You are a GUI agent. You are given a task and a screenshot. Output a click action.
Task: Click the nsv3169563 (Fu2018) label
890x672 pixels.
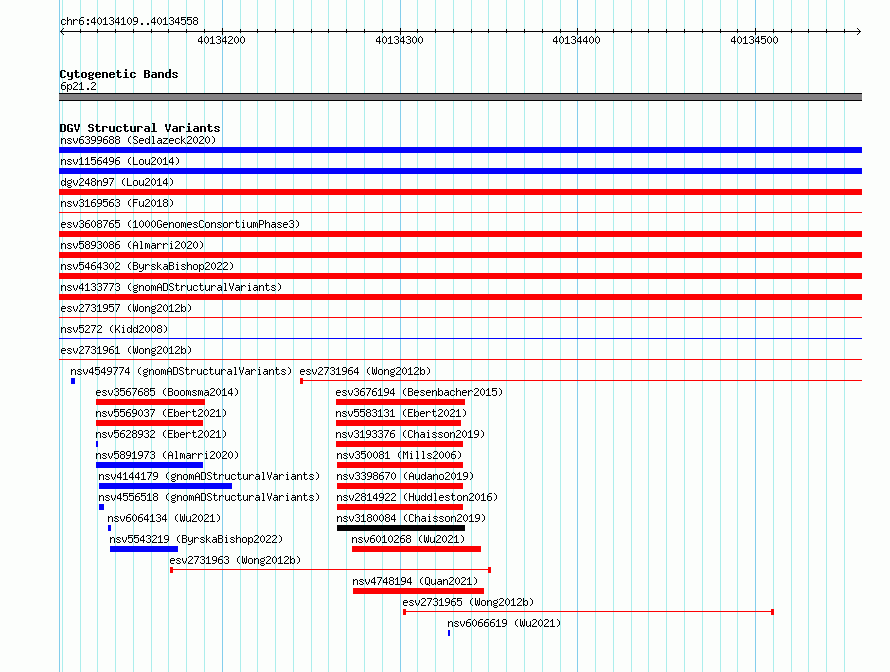117,203
